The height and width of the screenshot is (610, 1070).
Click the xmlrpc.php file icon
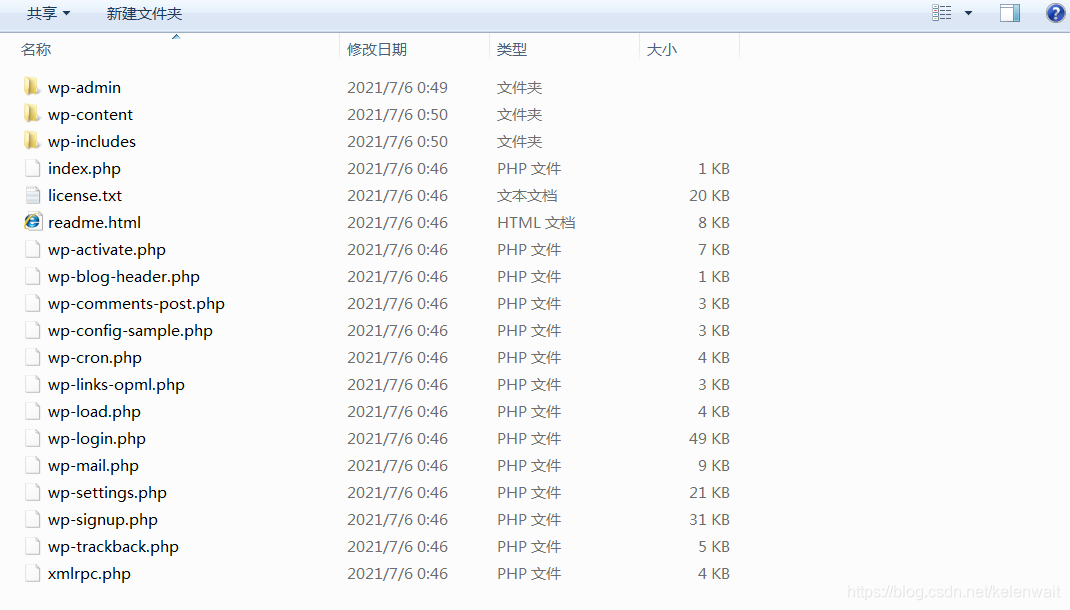point(32,573)
